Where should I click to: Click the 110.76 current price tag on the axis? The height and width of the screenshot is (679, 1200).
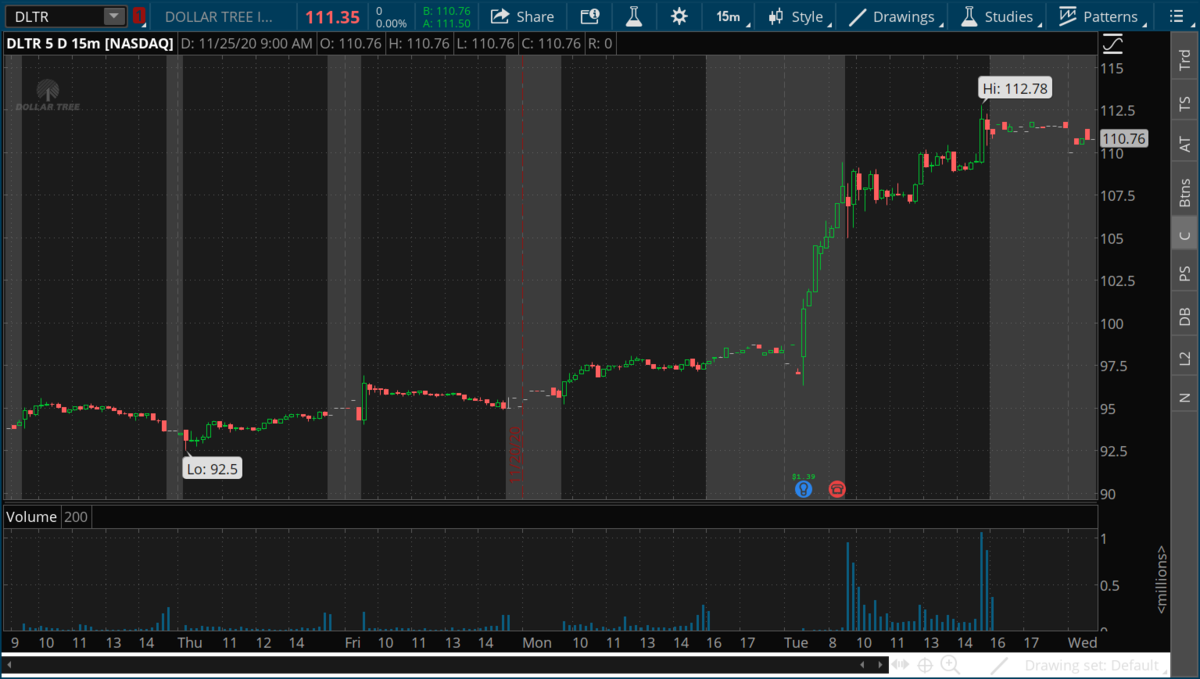click(1123, 139)
